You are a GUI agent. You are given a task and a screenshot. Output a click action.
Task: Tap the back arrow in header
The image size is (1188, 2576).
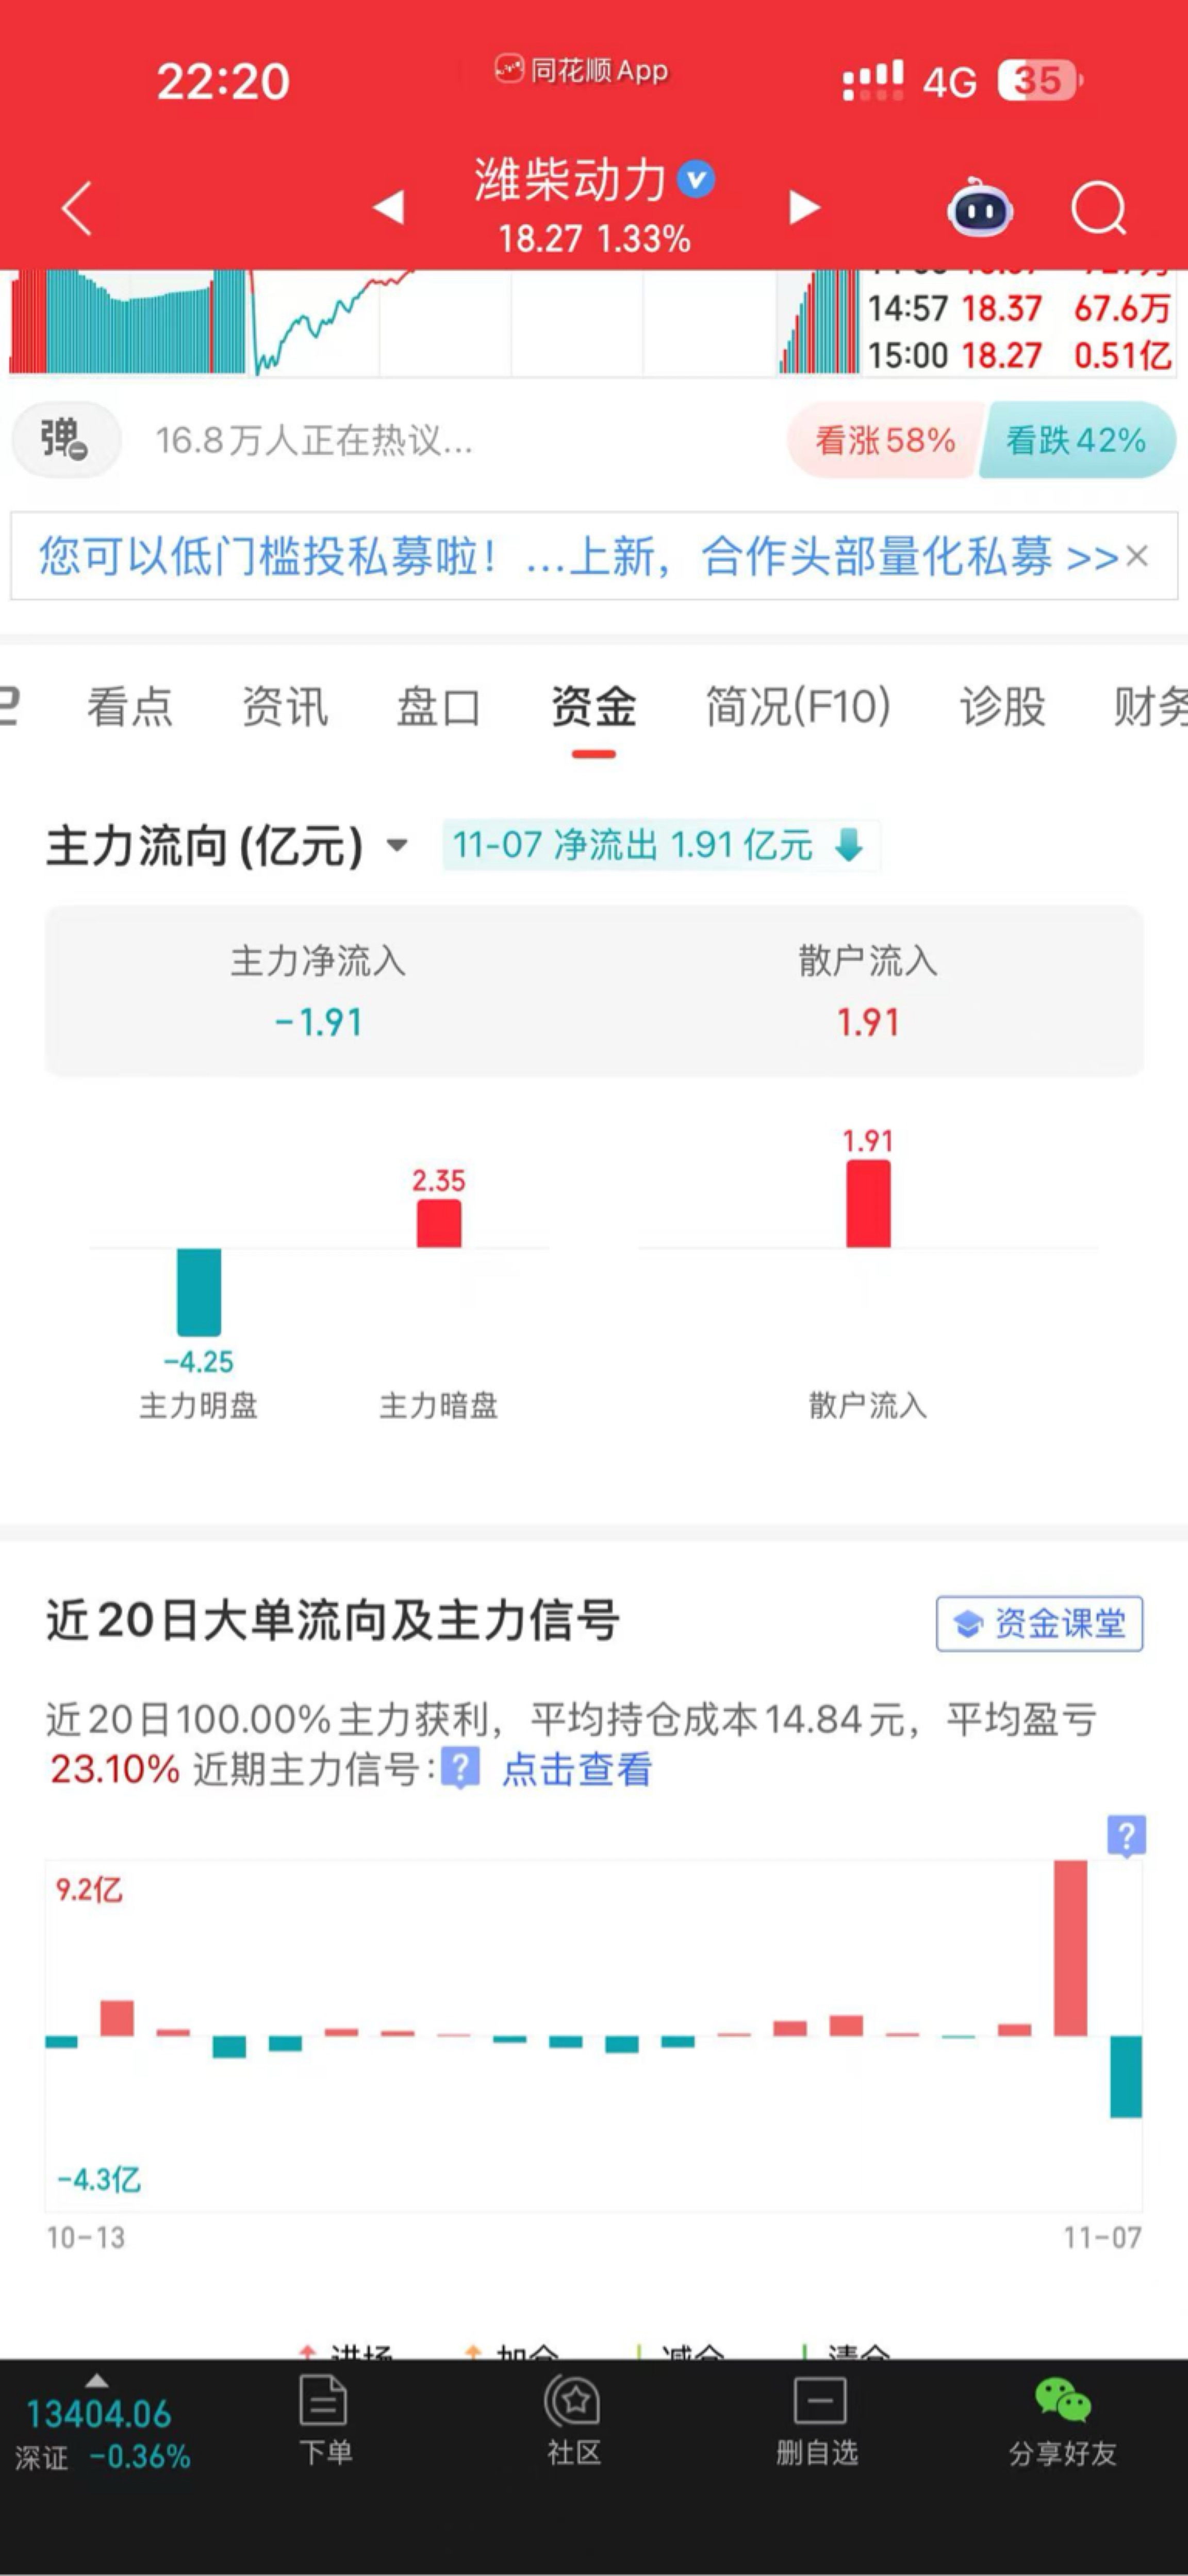(x=77, y=208)
